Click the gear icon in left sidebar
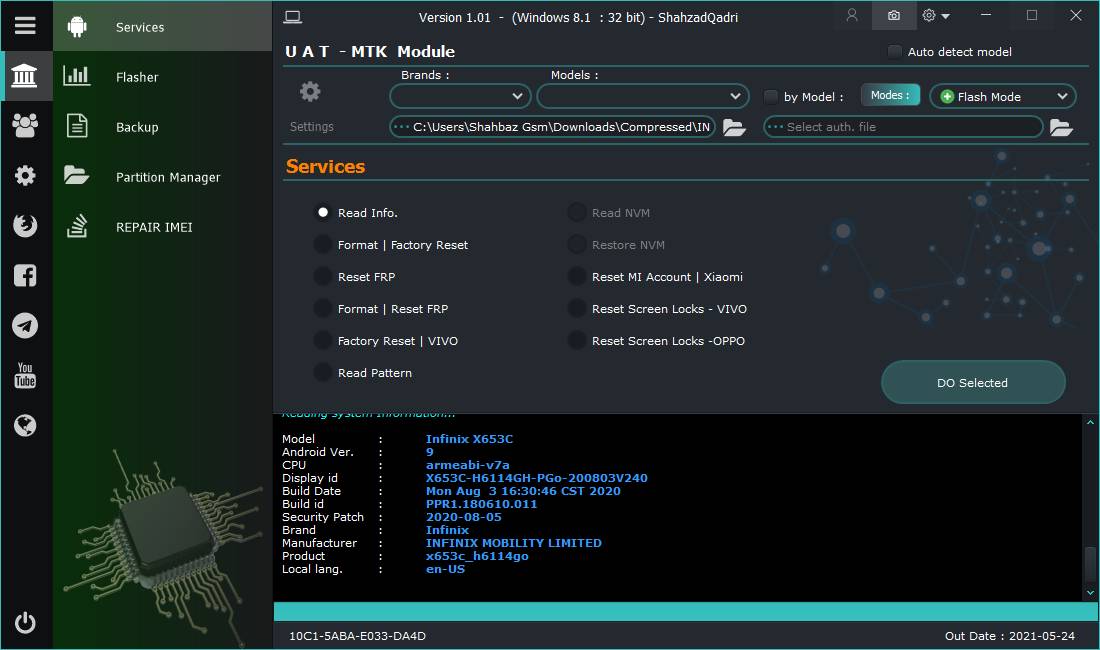Viewport: 1100px width, 650px height. click(x=25, y=175)
